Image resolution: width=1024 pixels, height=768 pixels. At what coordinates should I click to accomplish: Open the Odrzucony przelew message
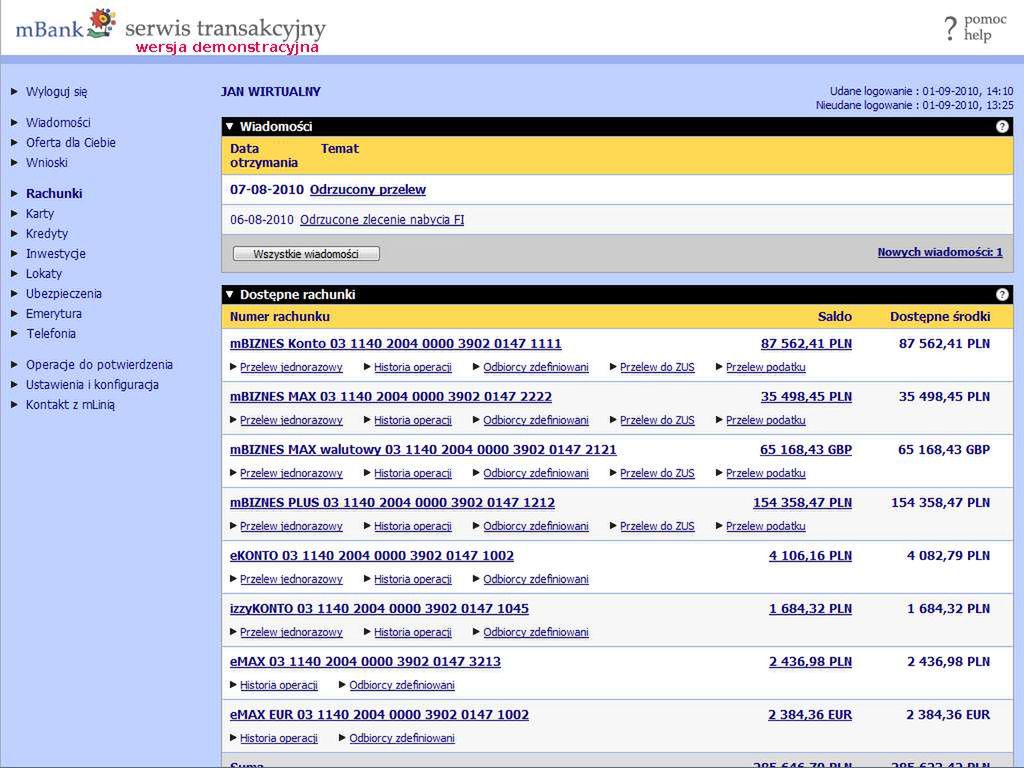click(368, 189)
